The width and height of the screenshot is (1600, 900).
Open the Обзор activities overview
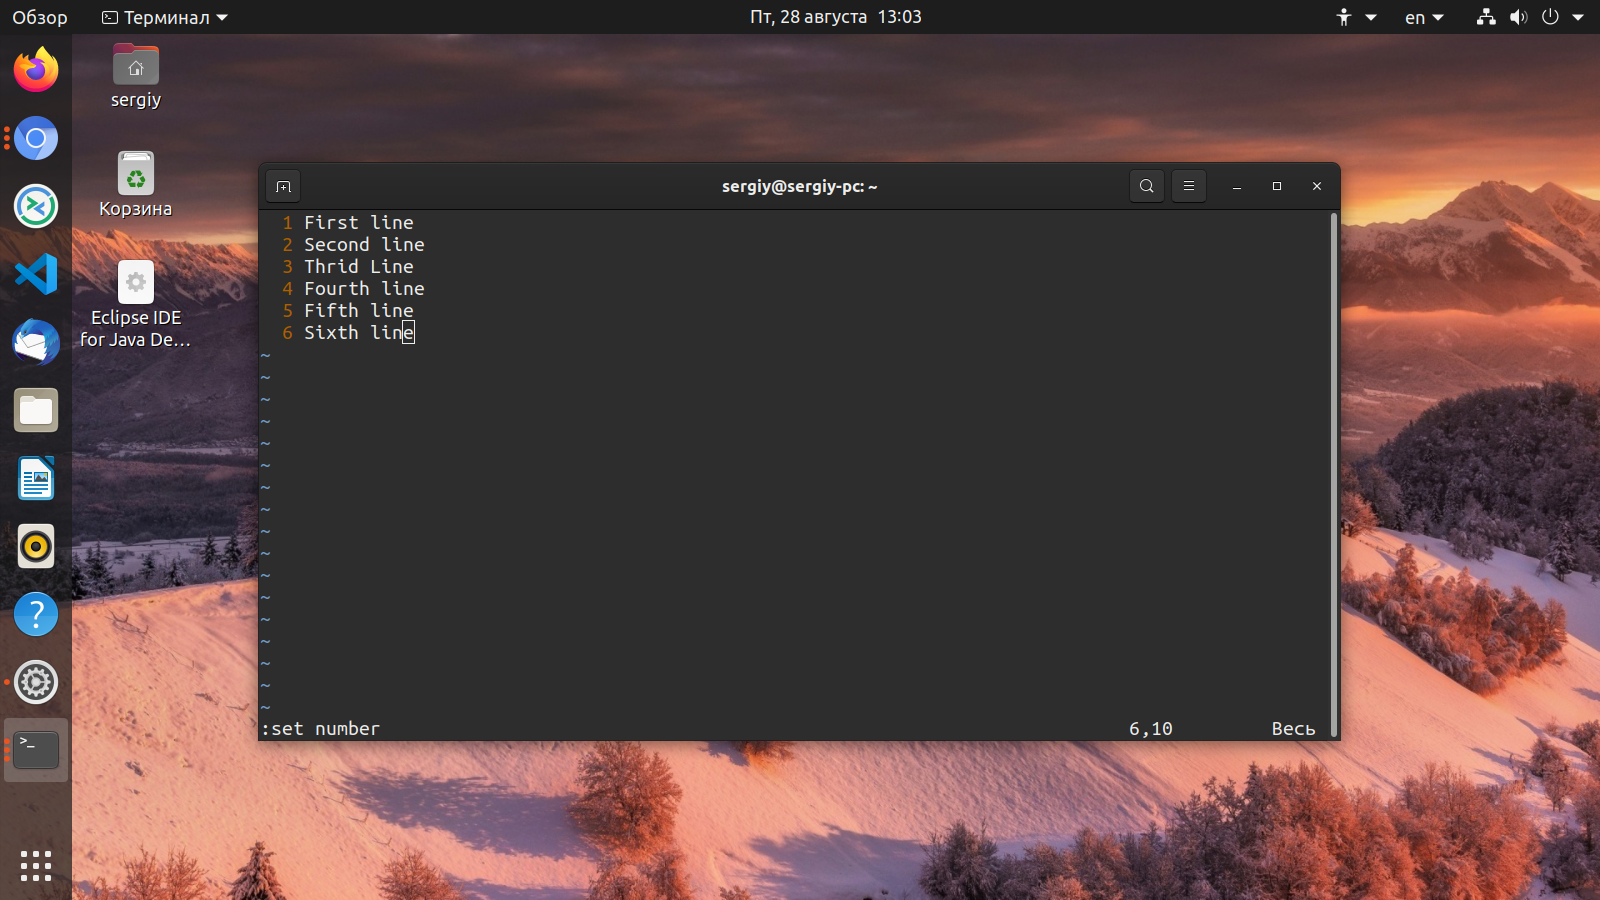[x=40, y=17]
